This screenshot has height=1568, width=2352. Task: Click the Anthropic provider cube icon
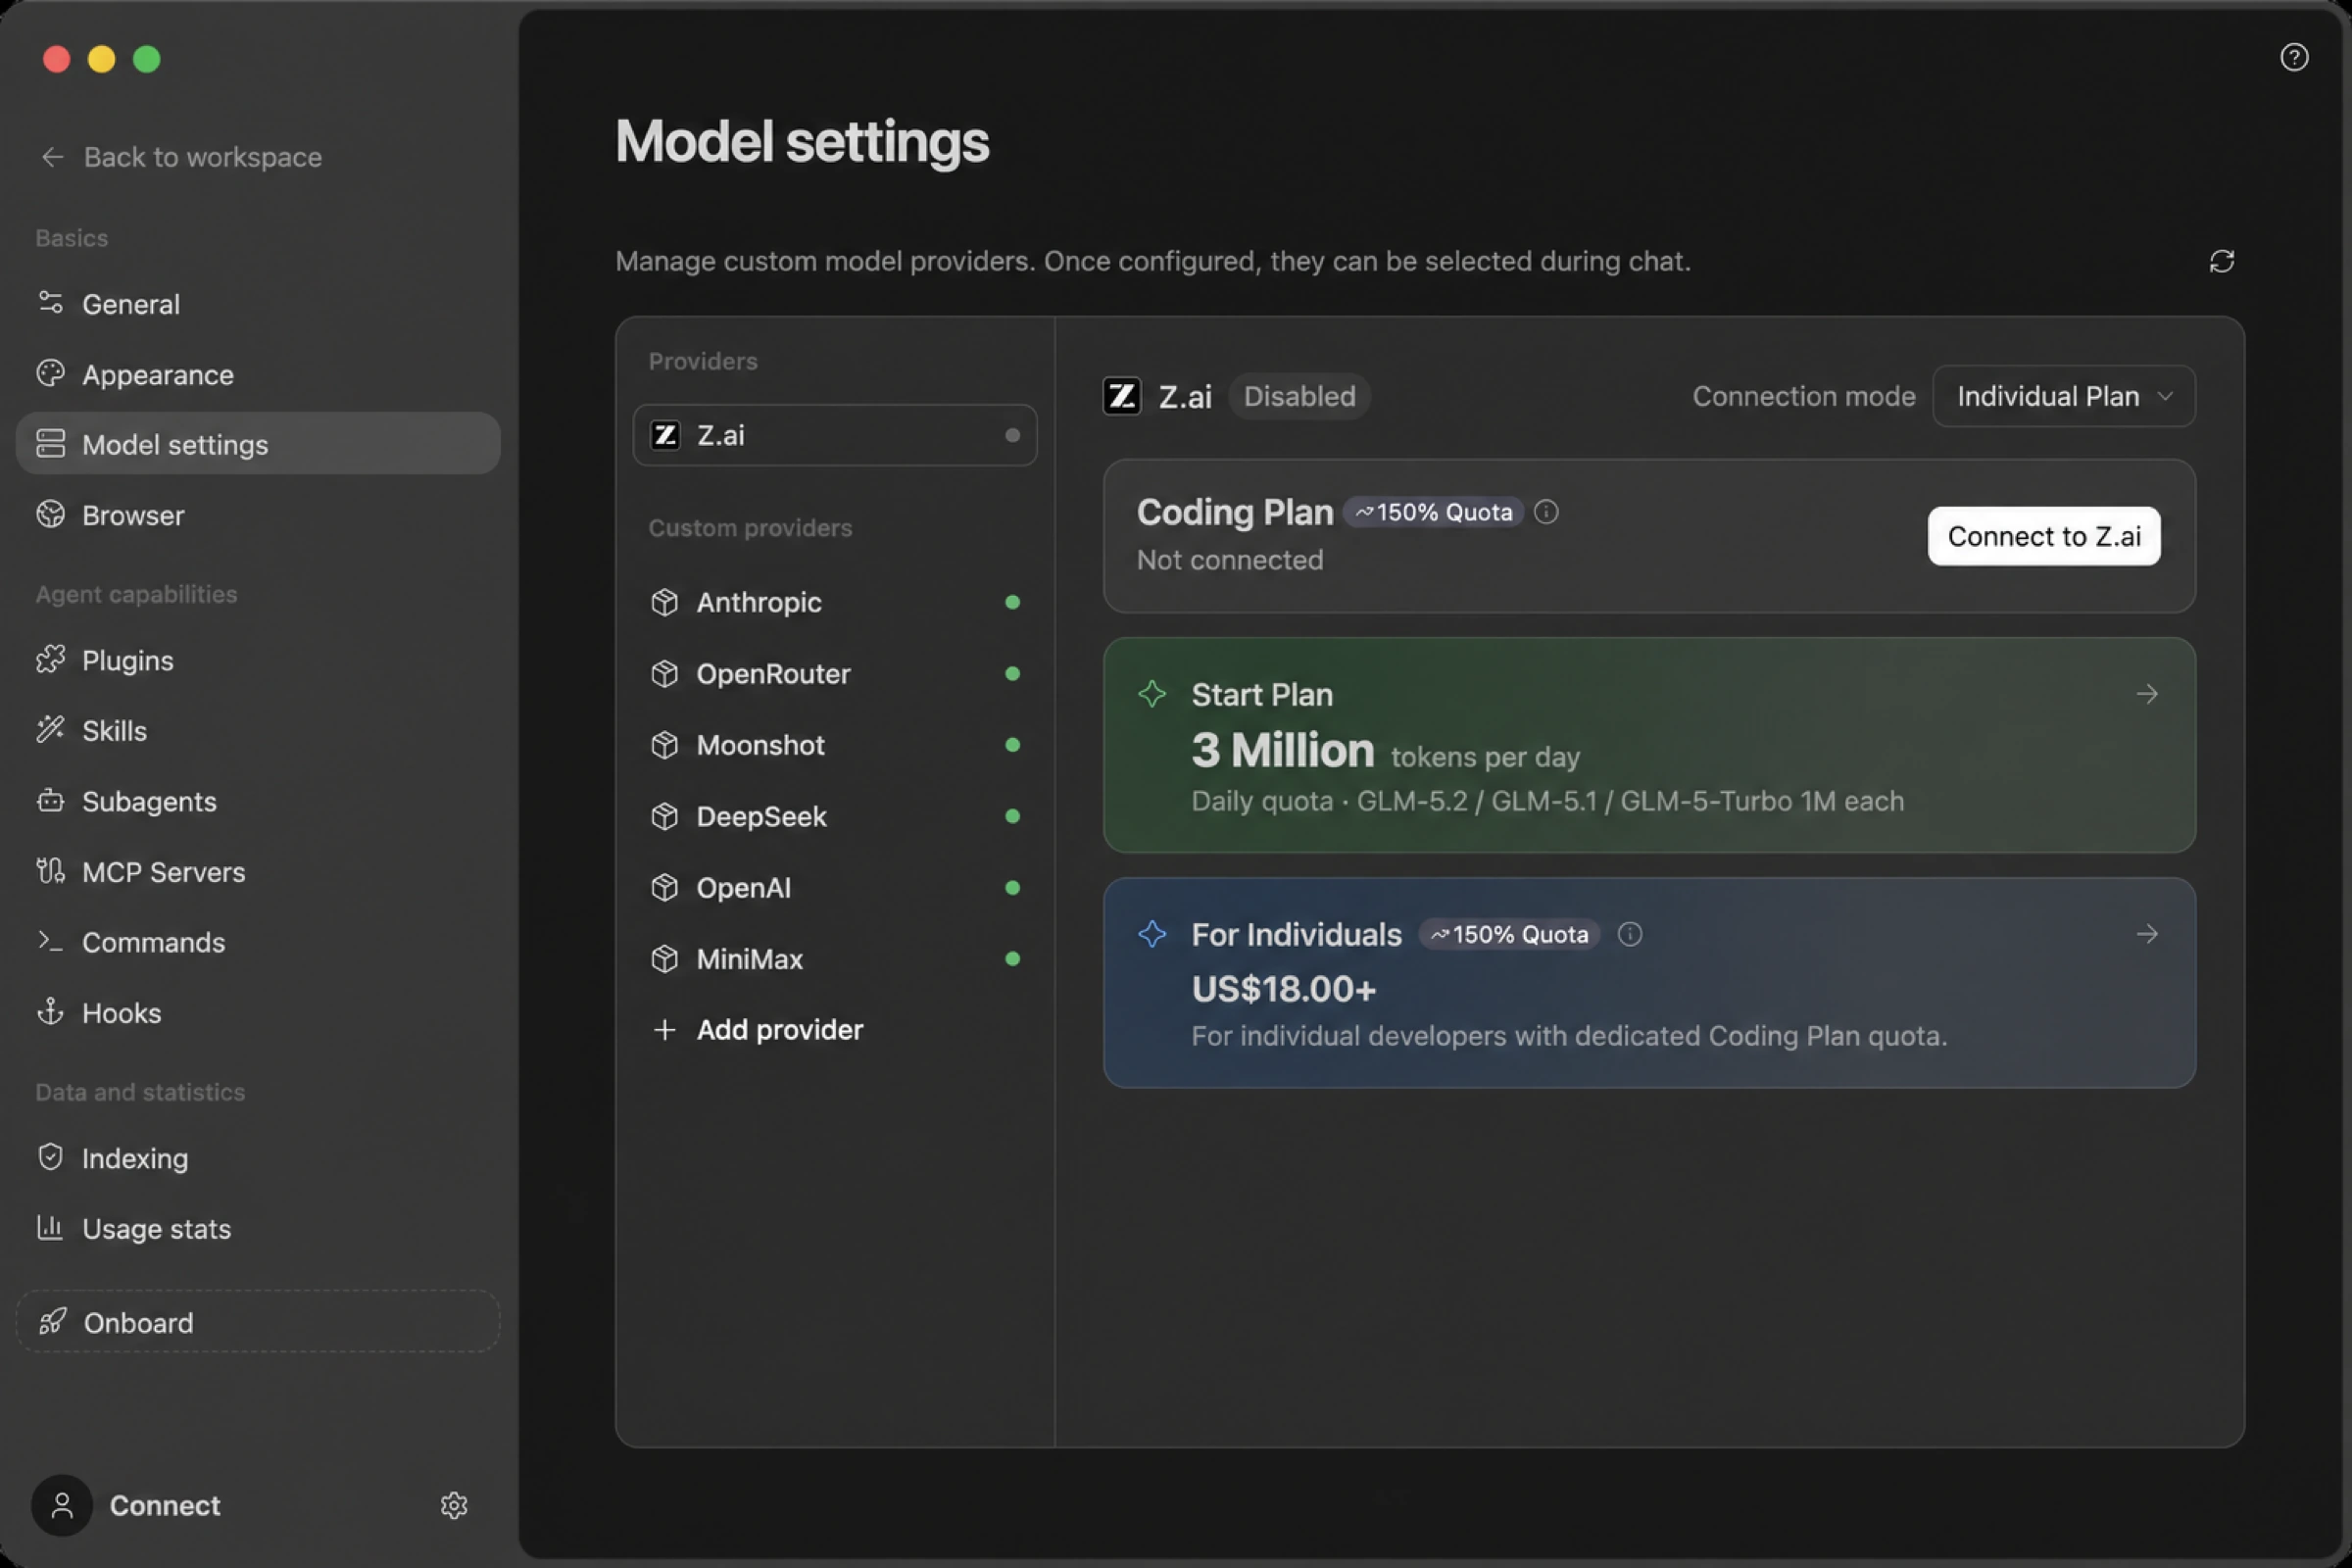point(665,602)
